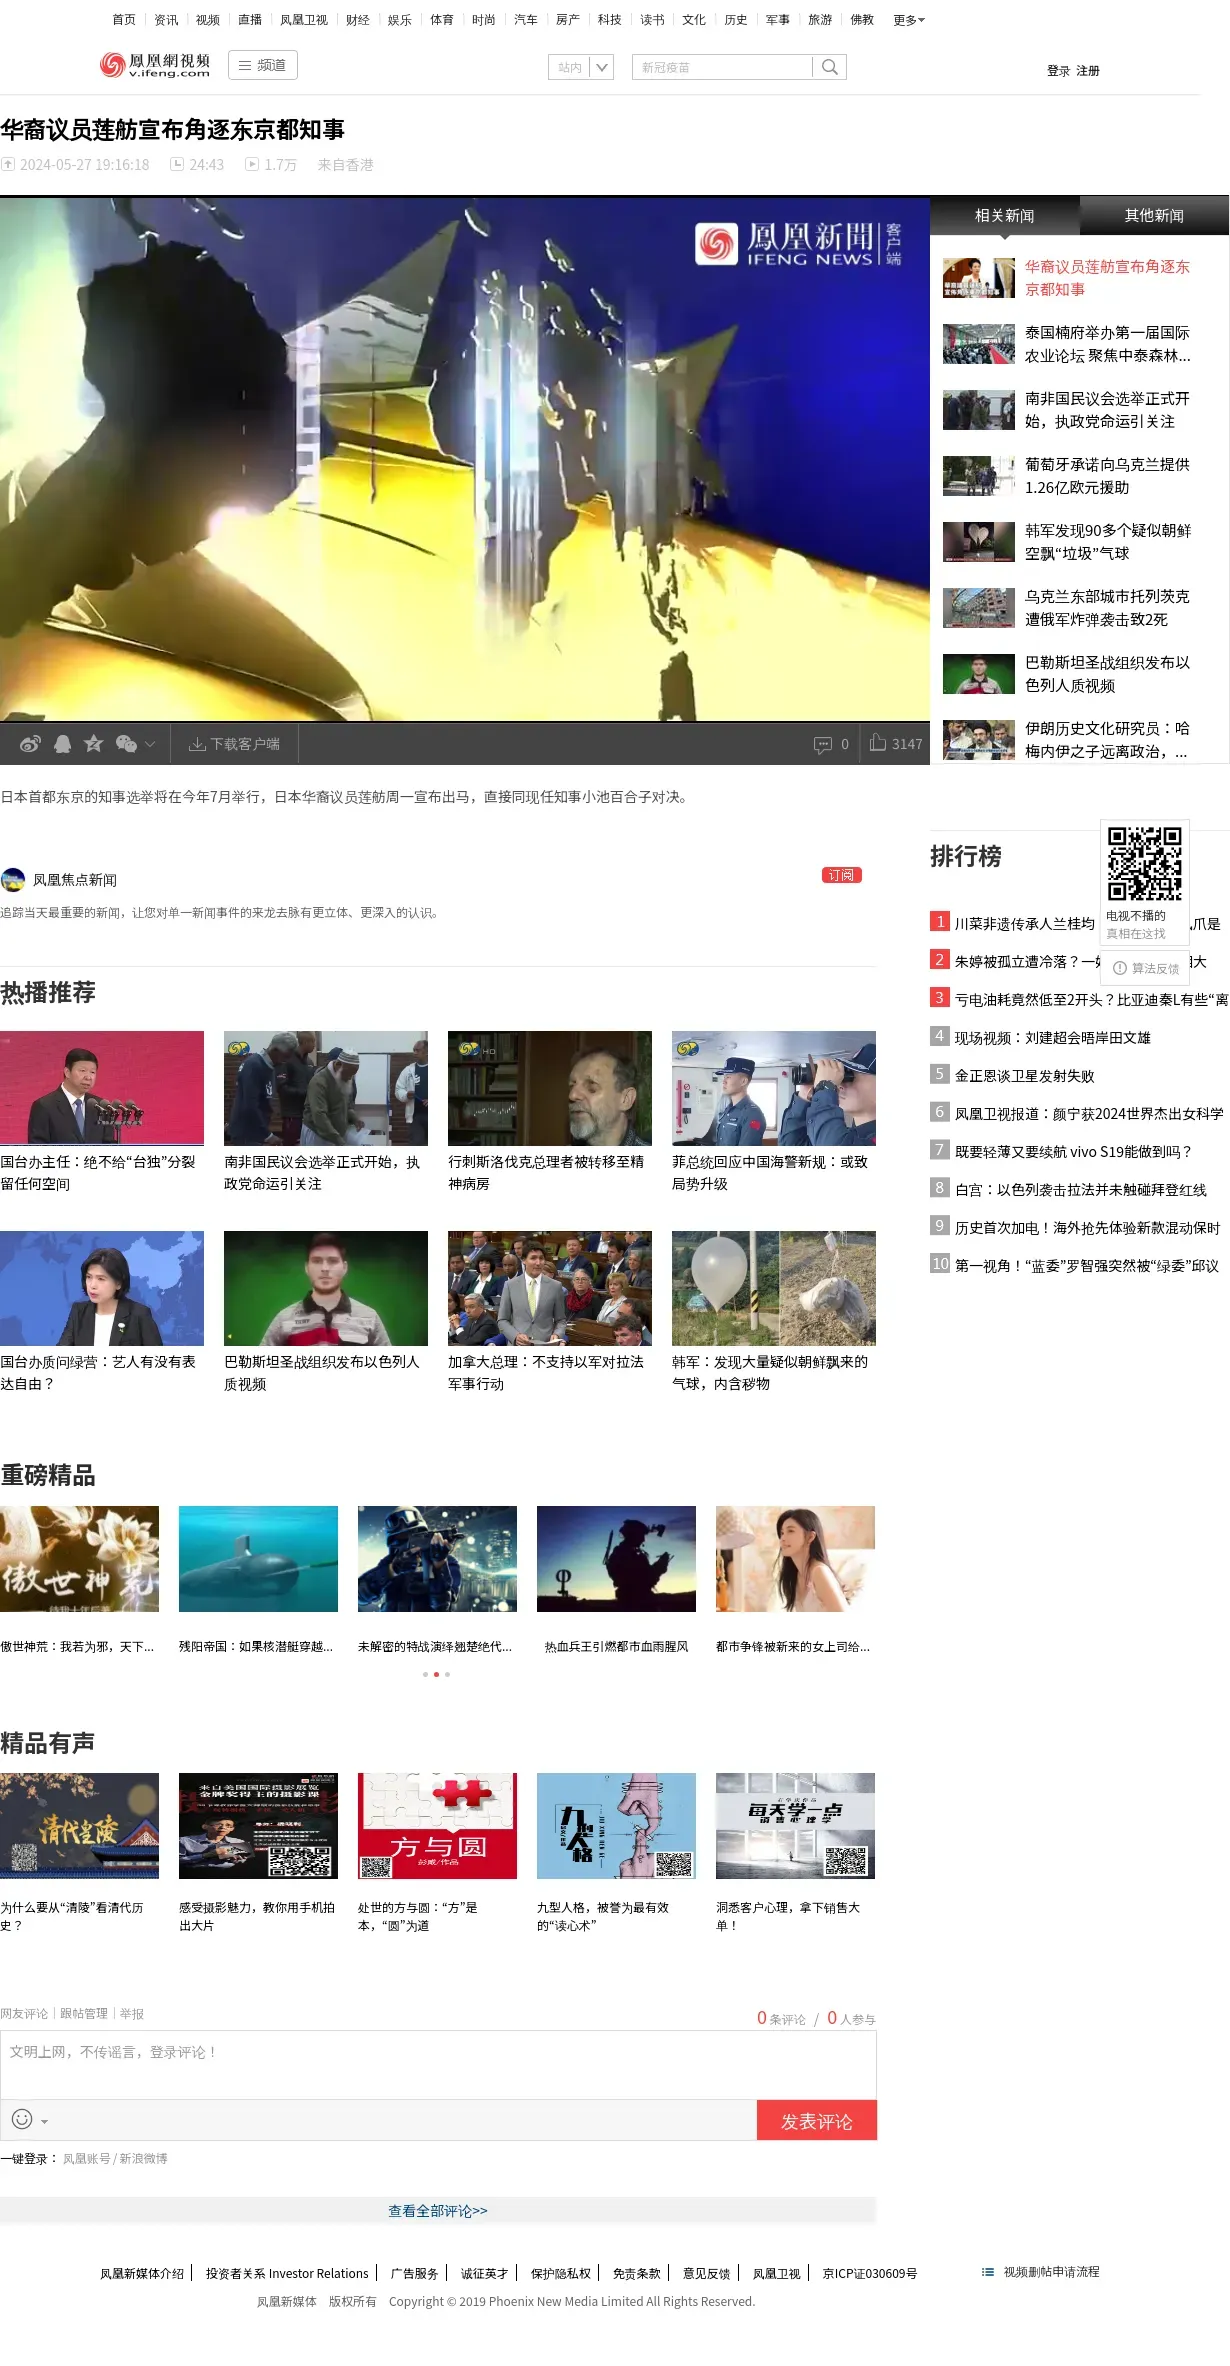Share the video via WeChat icon
The width and height of the screenshot is (1230, 2366).
click(x=126, y=744)
